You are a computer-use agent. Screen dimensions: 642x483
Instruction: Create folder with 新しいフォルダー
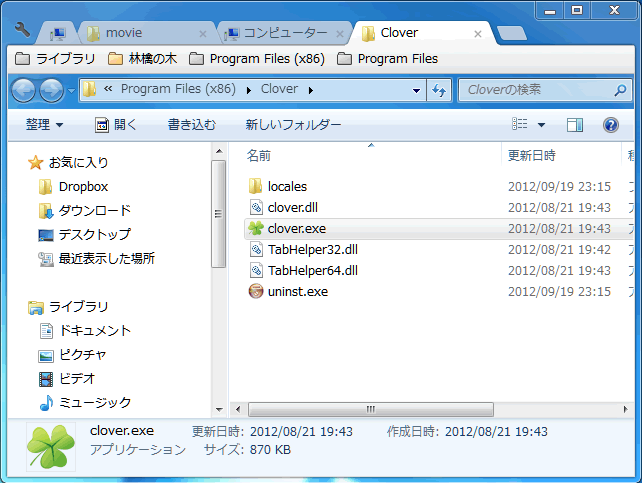pyautogui.click(x=293, y=124)
